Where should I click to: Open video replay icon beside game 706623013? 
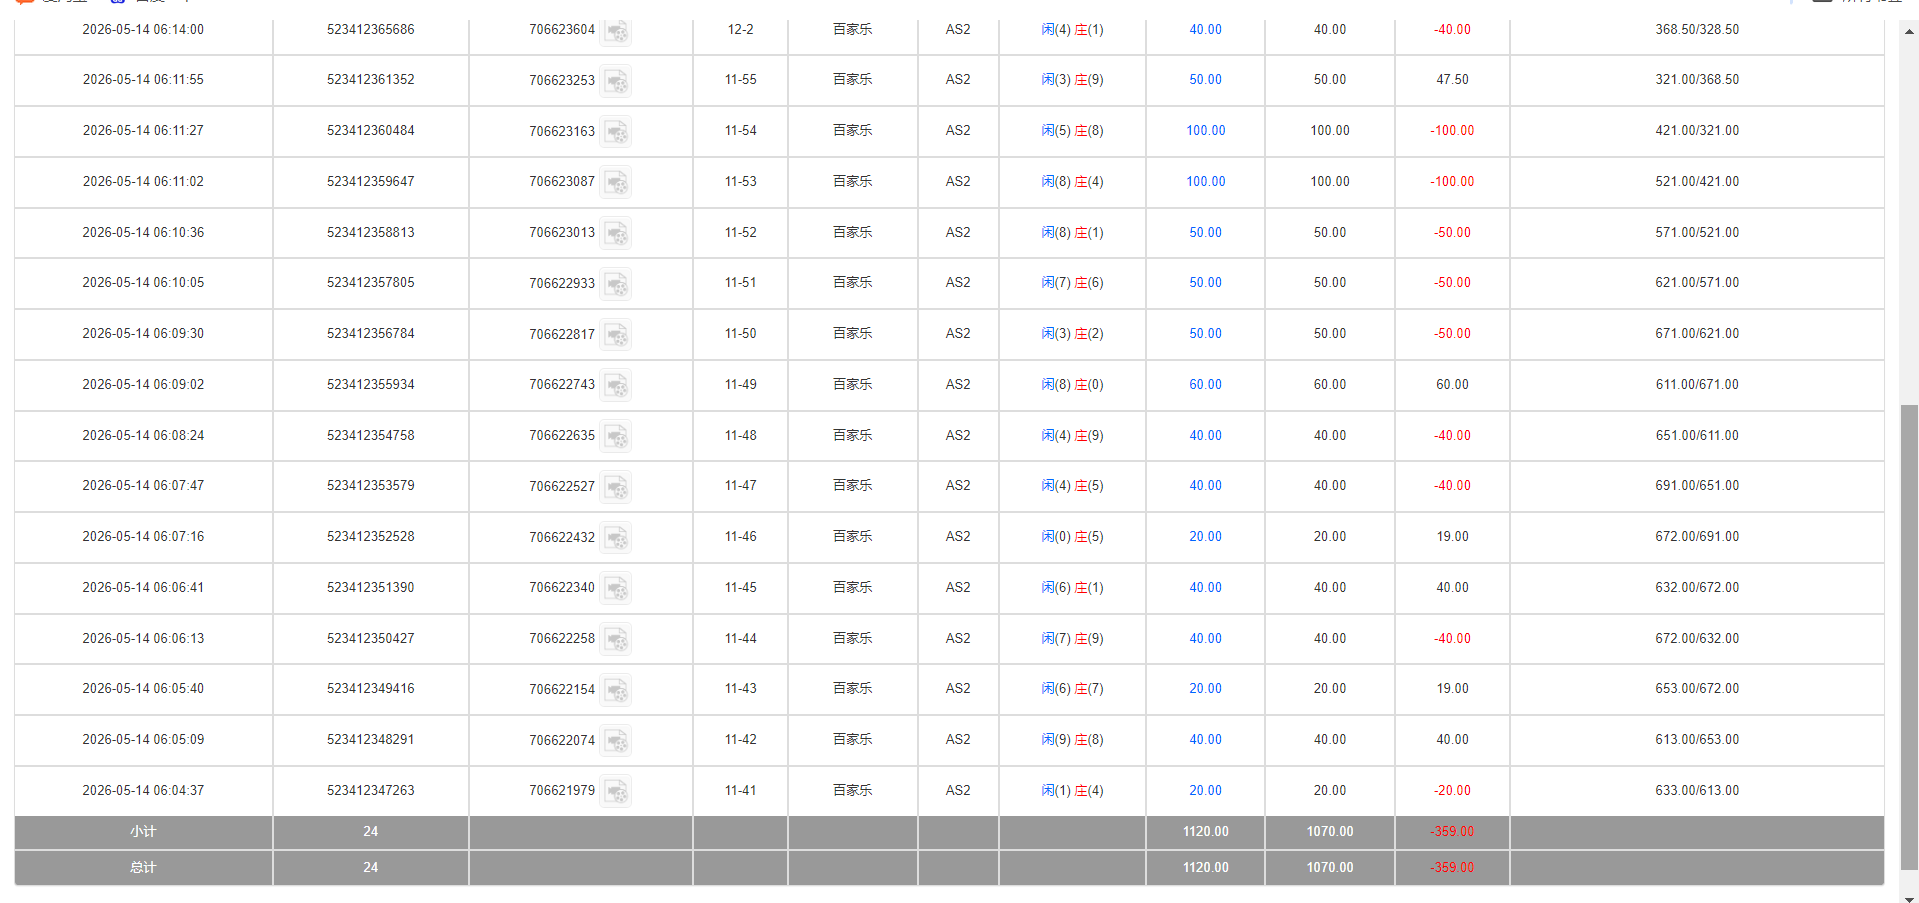[616, 233]
